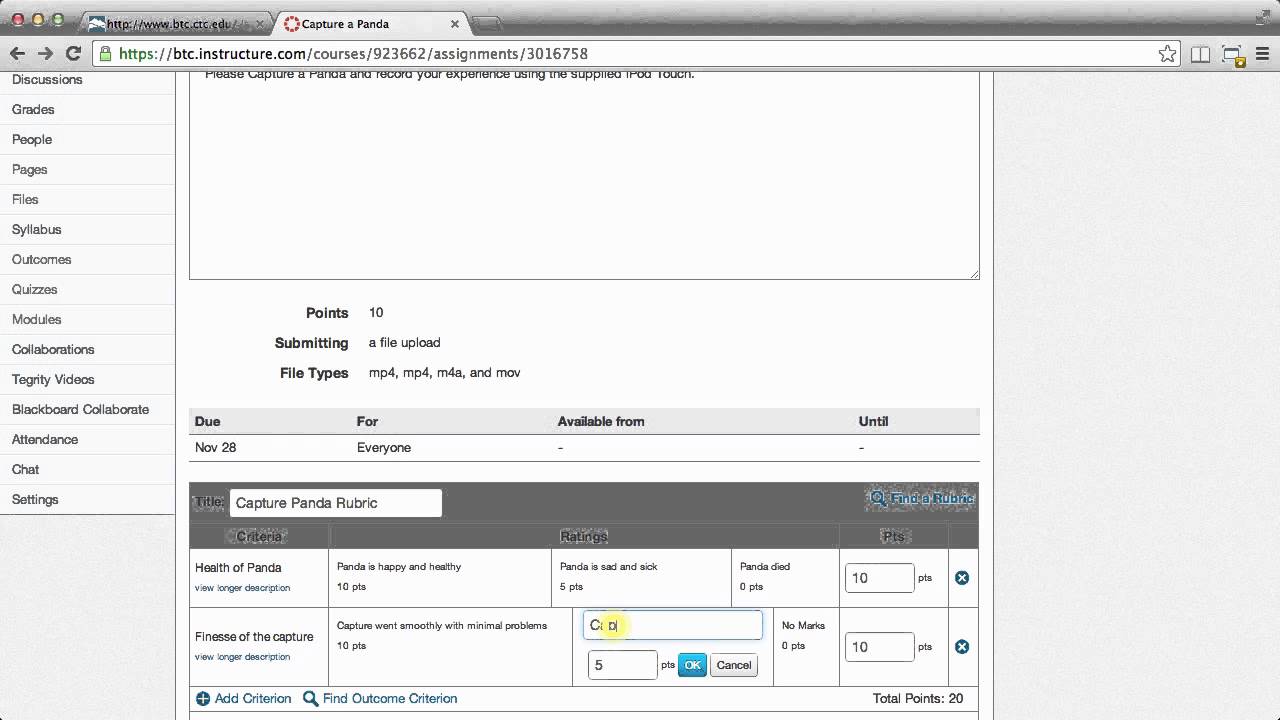The height and width of the screenshot is (720, 1280).
Task: Click the rating points field showing 5
Action: click(x=623, y=665)
